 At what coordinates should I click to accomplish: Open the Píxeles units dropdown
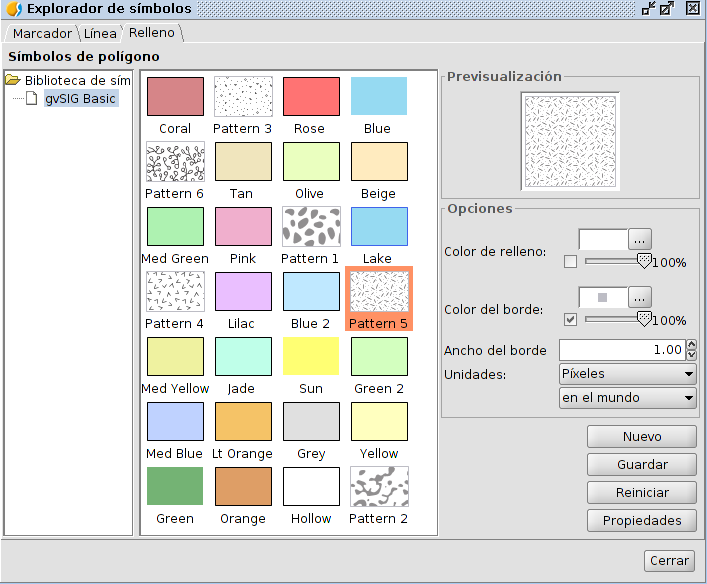pos(627,374)
